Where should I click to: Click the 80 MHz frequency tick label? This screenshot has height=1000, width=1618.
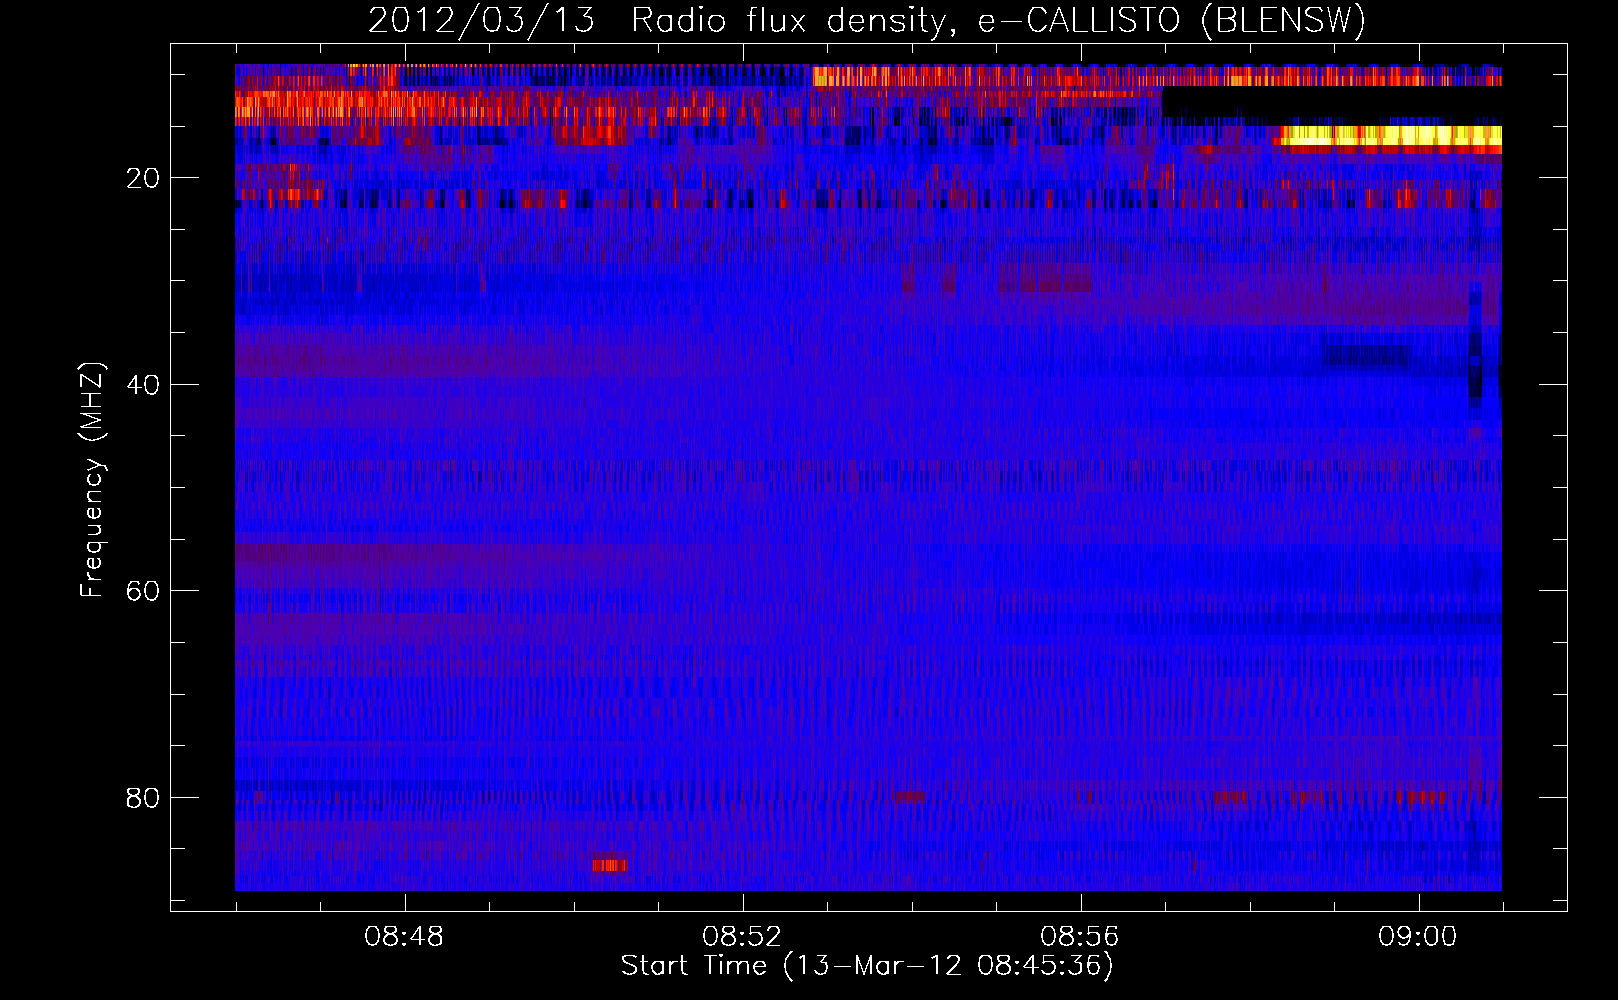pos(144,798)
